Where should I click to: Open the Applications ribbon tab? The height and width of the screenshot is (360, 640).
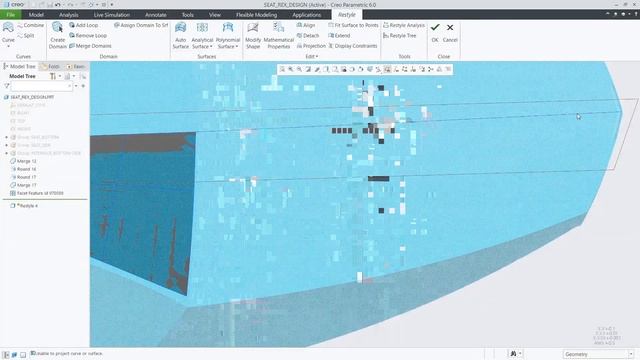[x=307, y=15]
